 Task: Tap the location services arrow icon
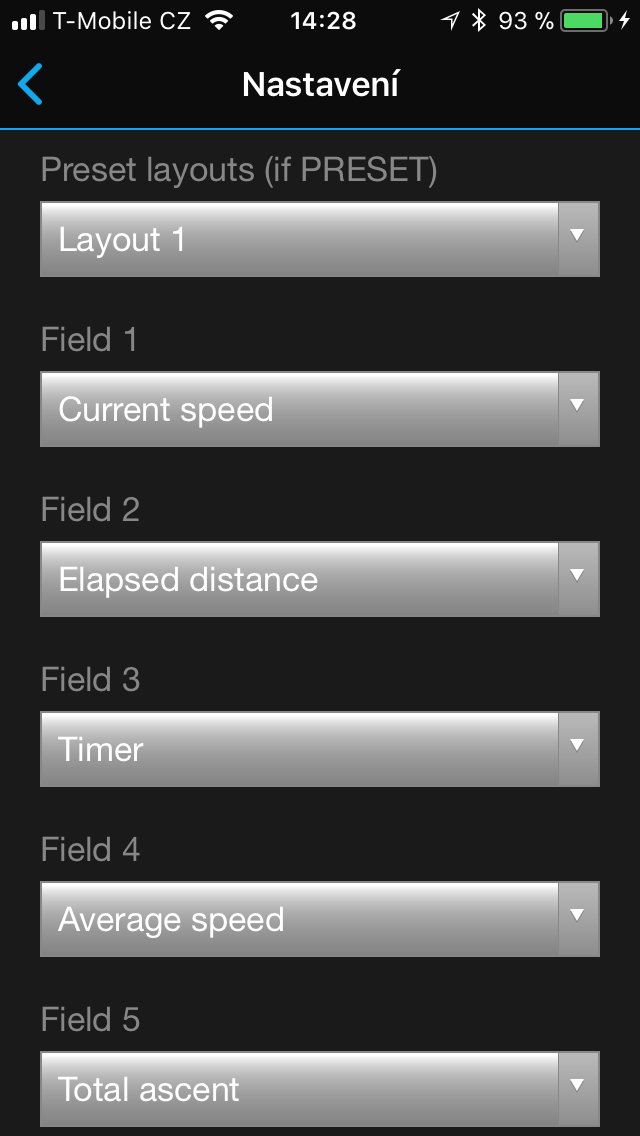[451, 21]
